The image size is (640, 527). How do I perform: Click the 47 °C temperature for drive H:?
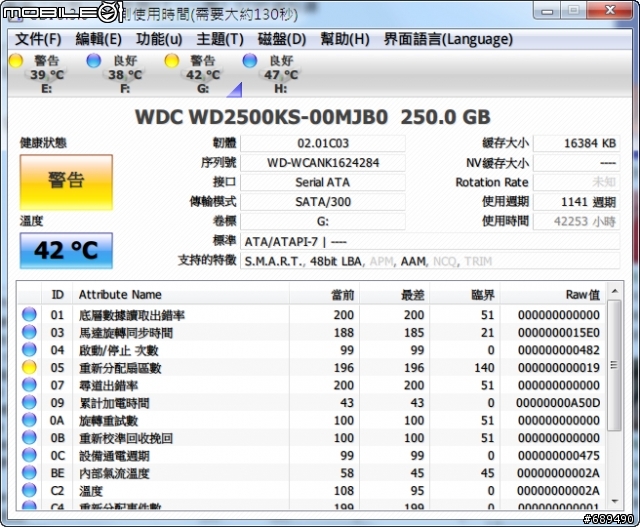click(x=281, y=75)
